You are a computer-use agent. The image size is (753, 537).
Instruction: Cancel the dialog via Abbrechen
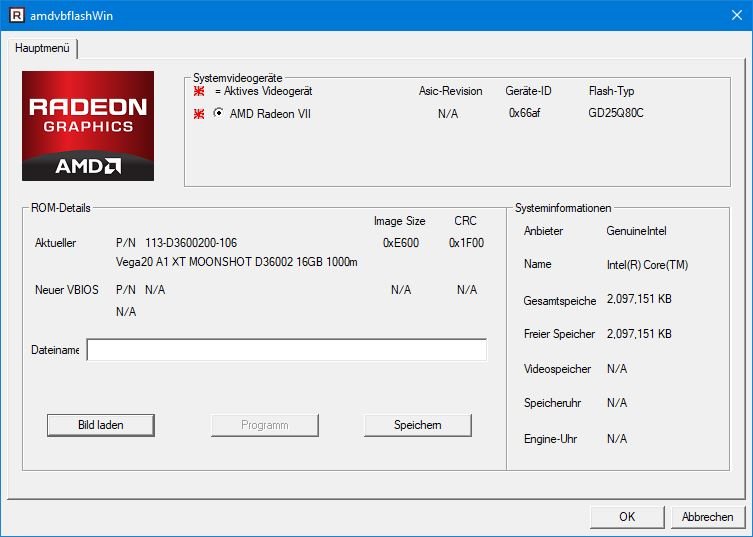pyautogui.click(x=707, y=517)
